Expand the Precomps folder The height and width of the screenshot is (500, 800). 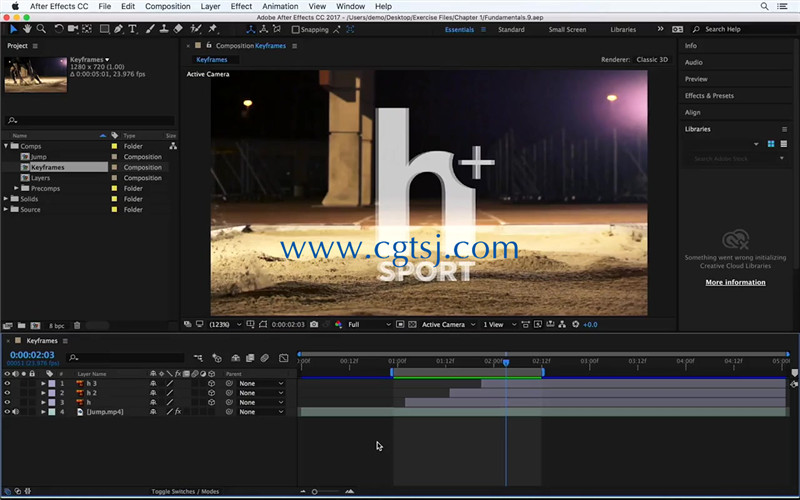coord(16,188)
